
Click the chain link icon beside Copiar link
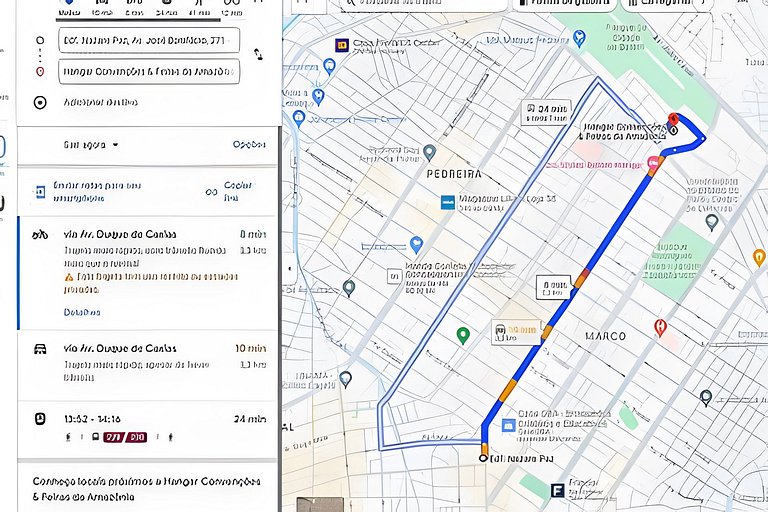(211, 192)
